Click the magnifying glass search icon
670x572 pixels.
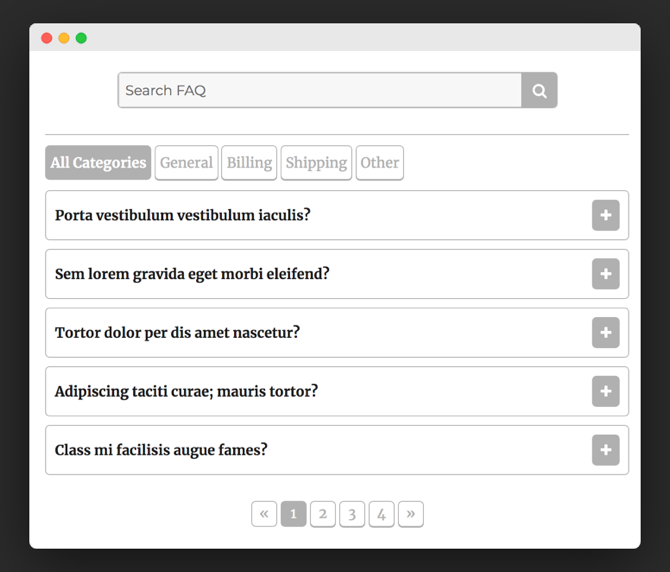coord(539,90)
